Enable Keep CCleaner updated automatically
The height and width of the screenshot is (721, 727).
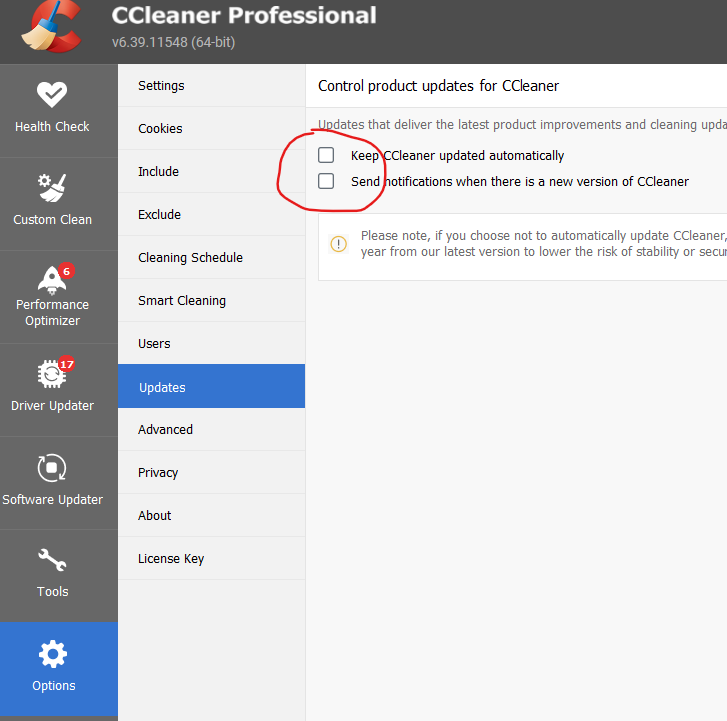tap(326, 155)
